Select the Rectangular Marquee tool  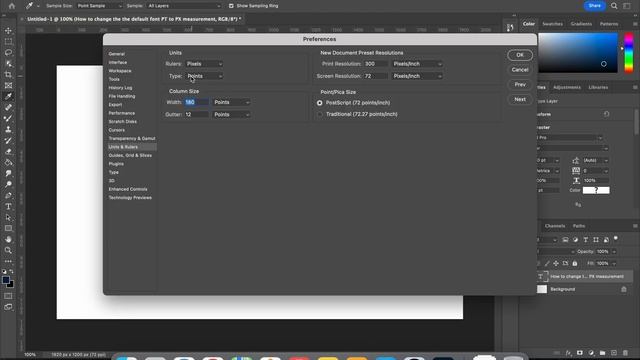click(8, 42)
